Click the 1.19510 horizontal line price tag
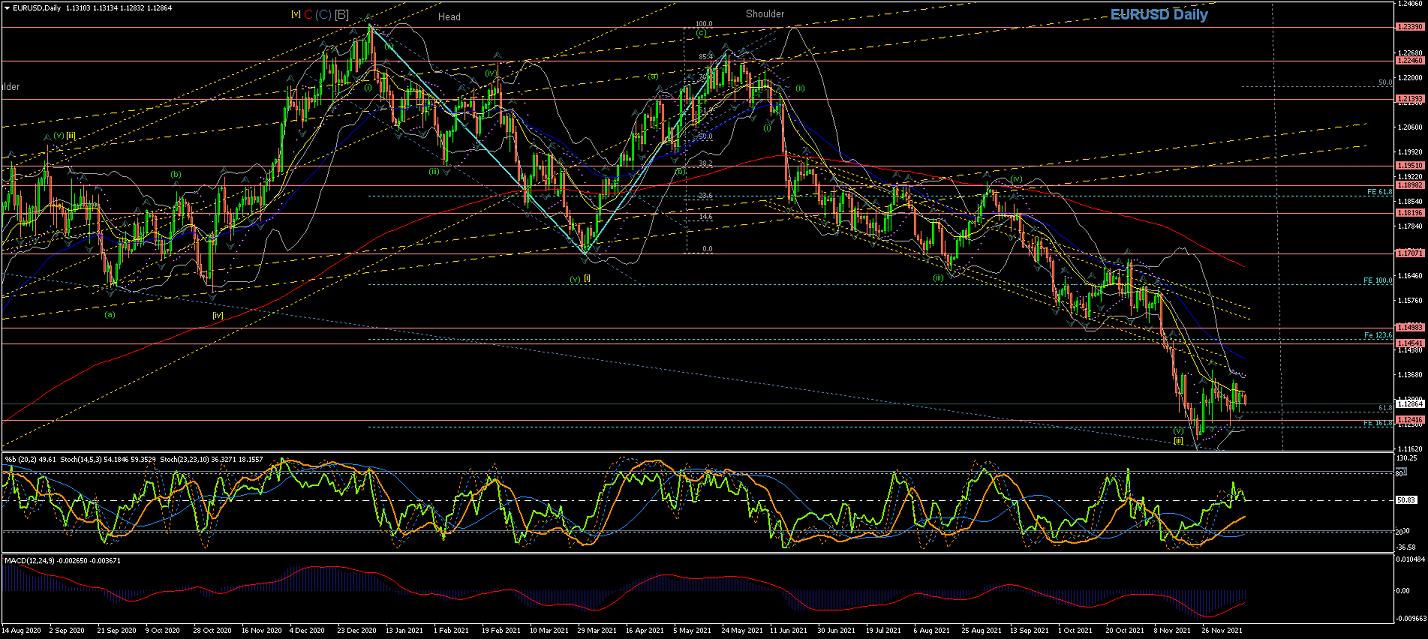The image size is (1428, 639). pos(1409,166)
